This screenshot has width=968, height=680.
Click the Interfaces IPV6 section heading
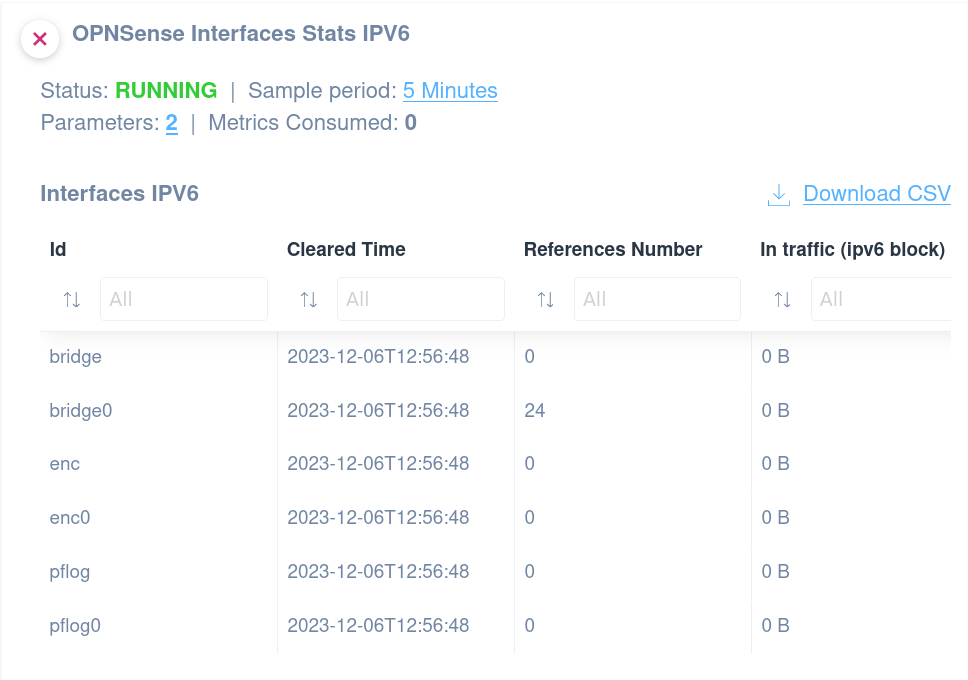coord(119,193)
